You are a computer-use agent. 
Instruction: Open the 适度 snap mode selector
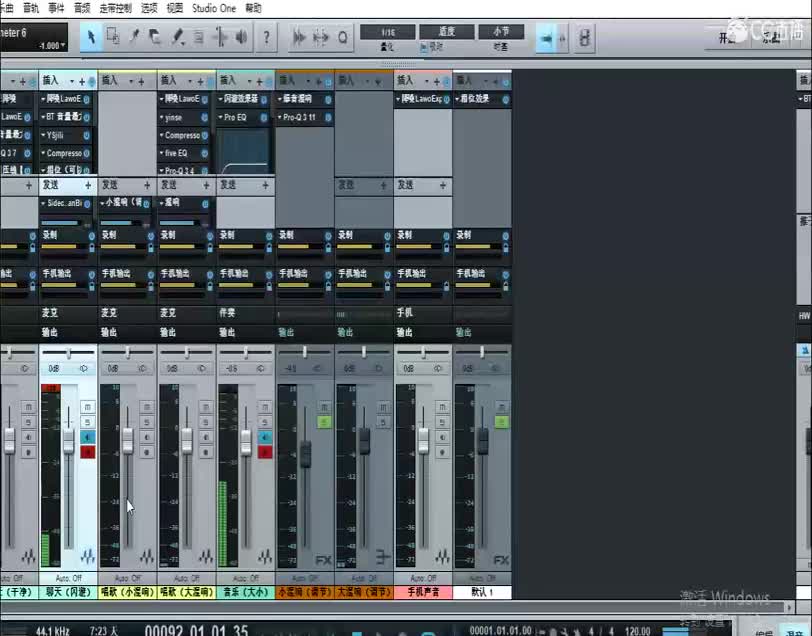pos(446,32)
